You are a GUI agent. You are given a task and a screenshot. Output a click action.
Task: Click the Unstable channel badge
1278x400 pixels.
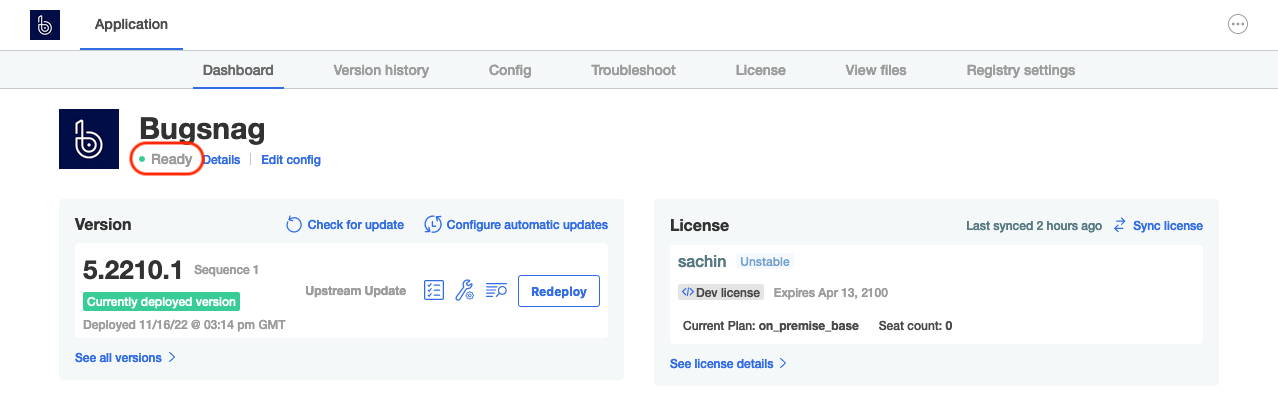[765, 261]
